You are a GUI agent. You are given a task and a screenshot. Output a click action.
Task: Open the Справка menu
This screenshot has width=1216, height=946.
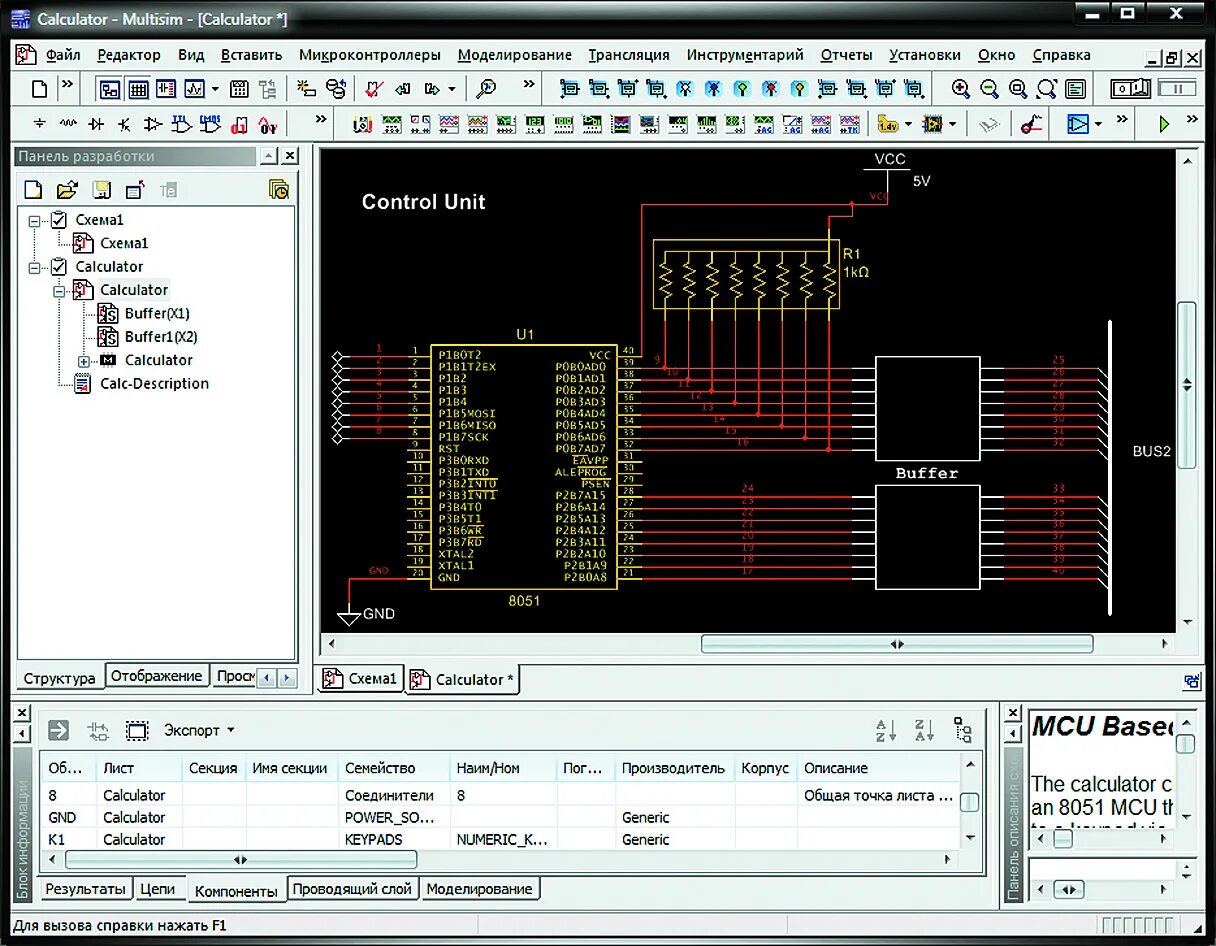[1061, 55]
